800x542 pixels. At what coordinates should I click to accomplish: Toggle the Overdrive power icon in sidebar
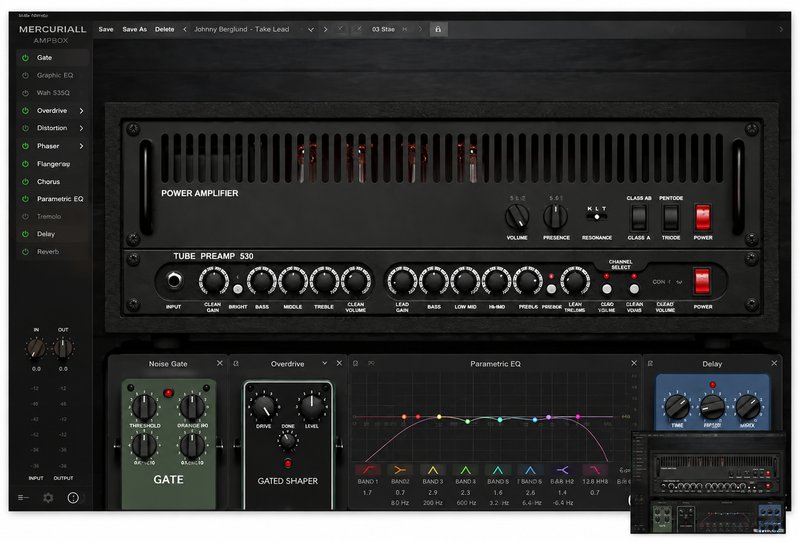click(x=25, y=111)
